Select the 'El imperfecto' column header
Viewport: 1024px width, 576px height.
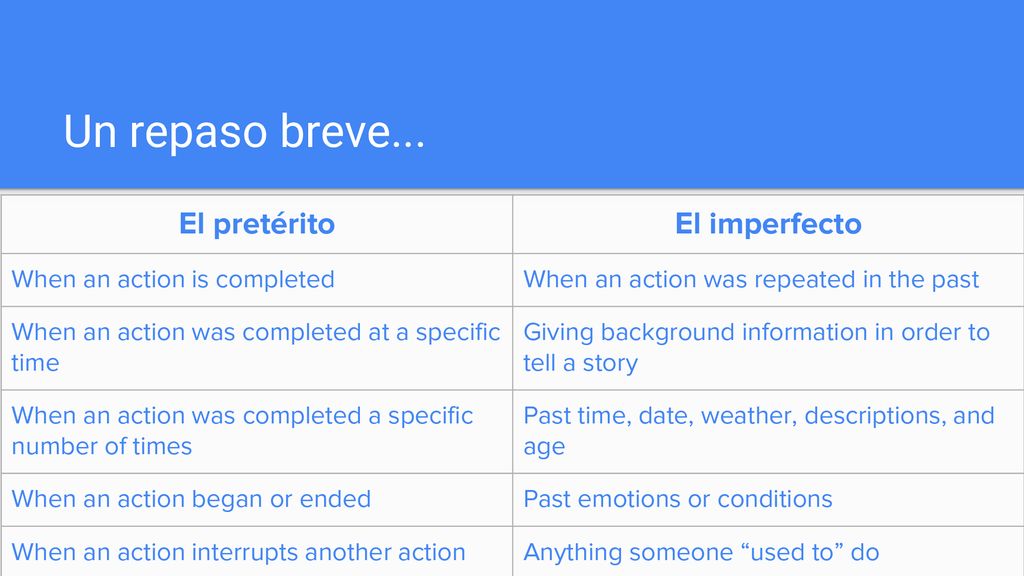coord(768,224)
